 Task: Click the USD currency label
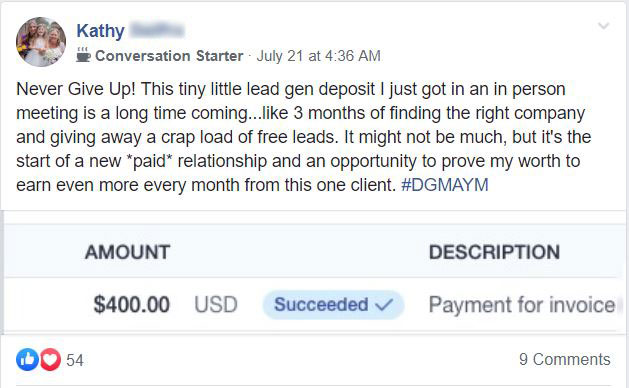[216, 304]
